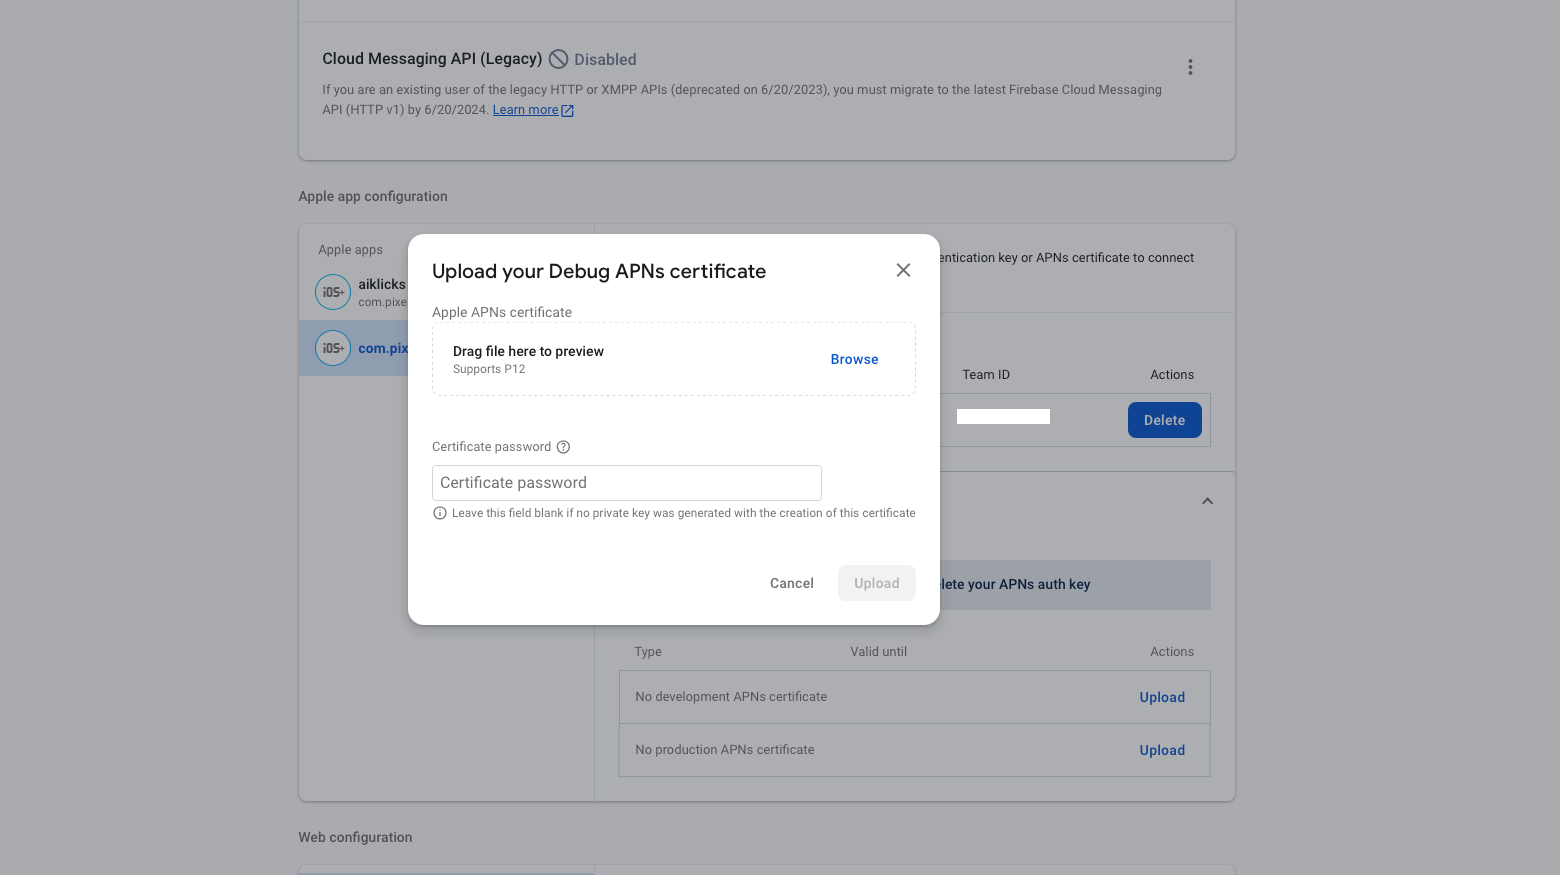The width and height of the screenshot is (1560, 875).
Task: Delete the APNs authentication key
Action: coord(1164,420)
